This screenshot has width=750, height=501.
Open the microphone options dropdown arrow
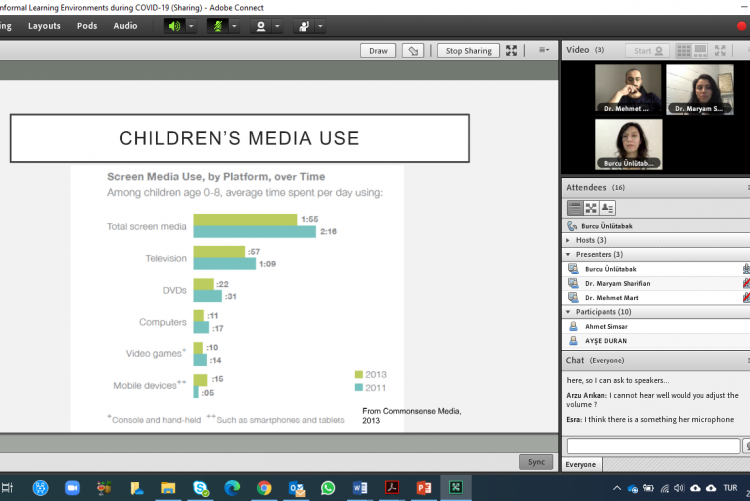234,26
